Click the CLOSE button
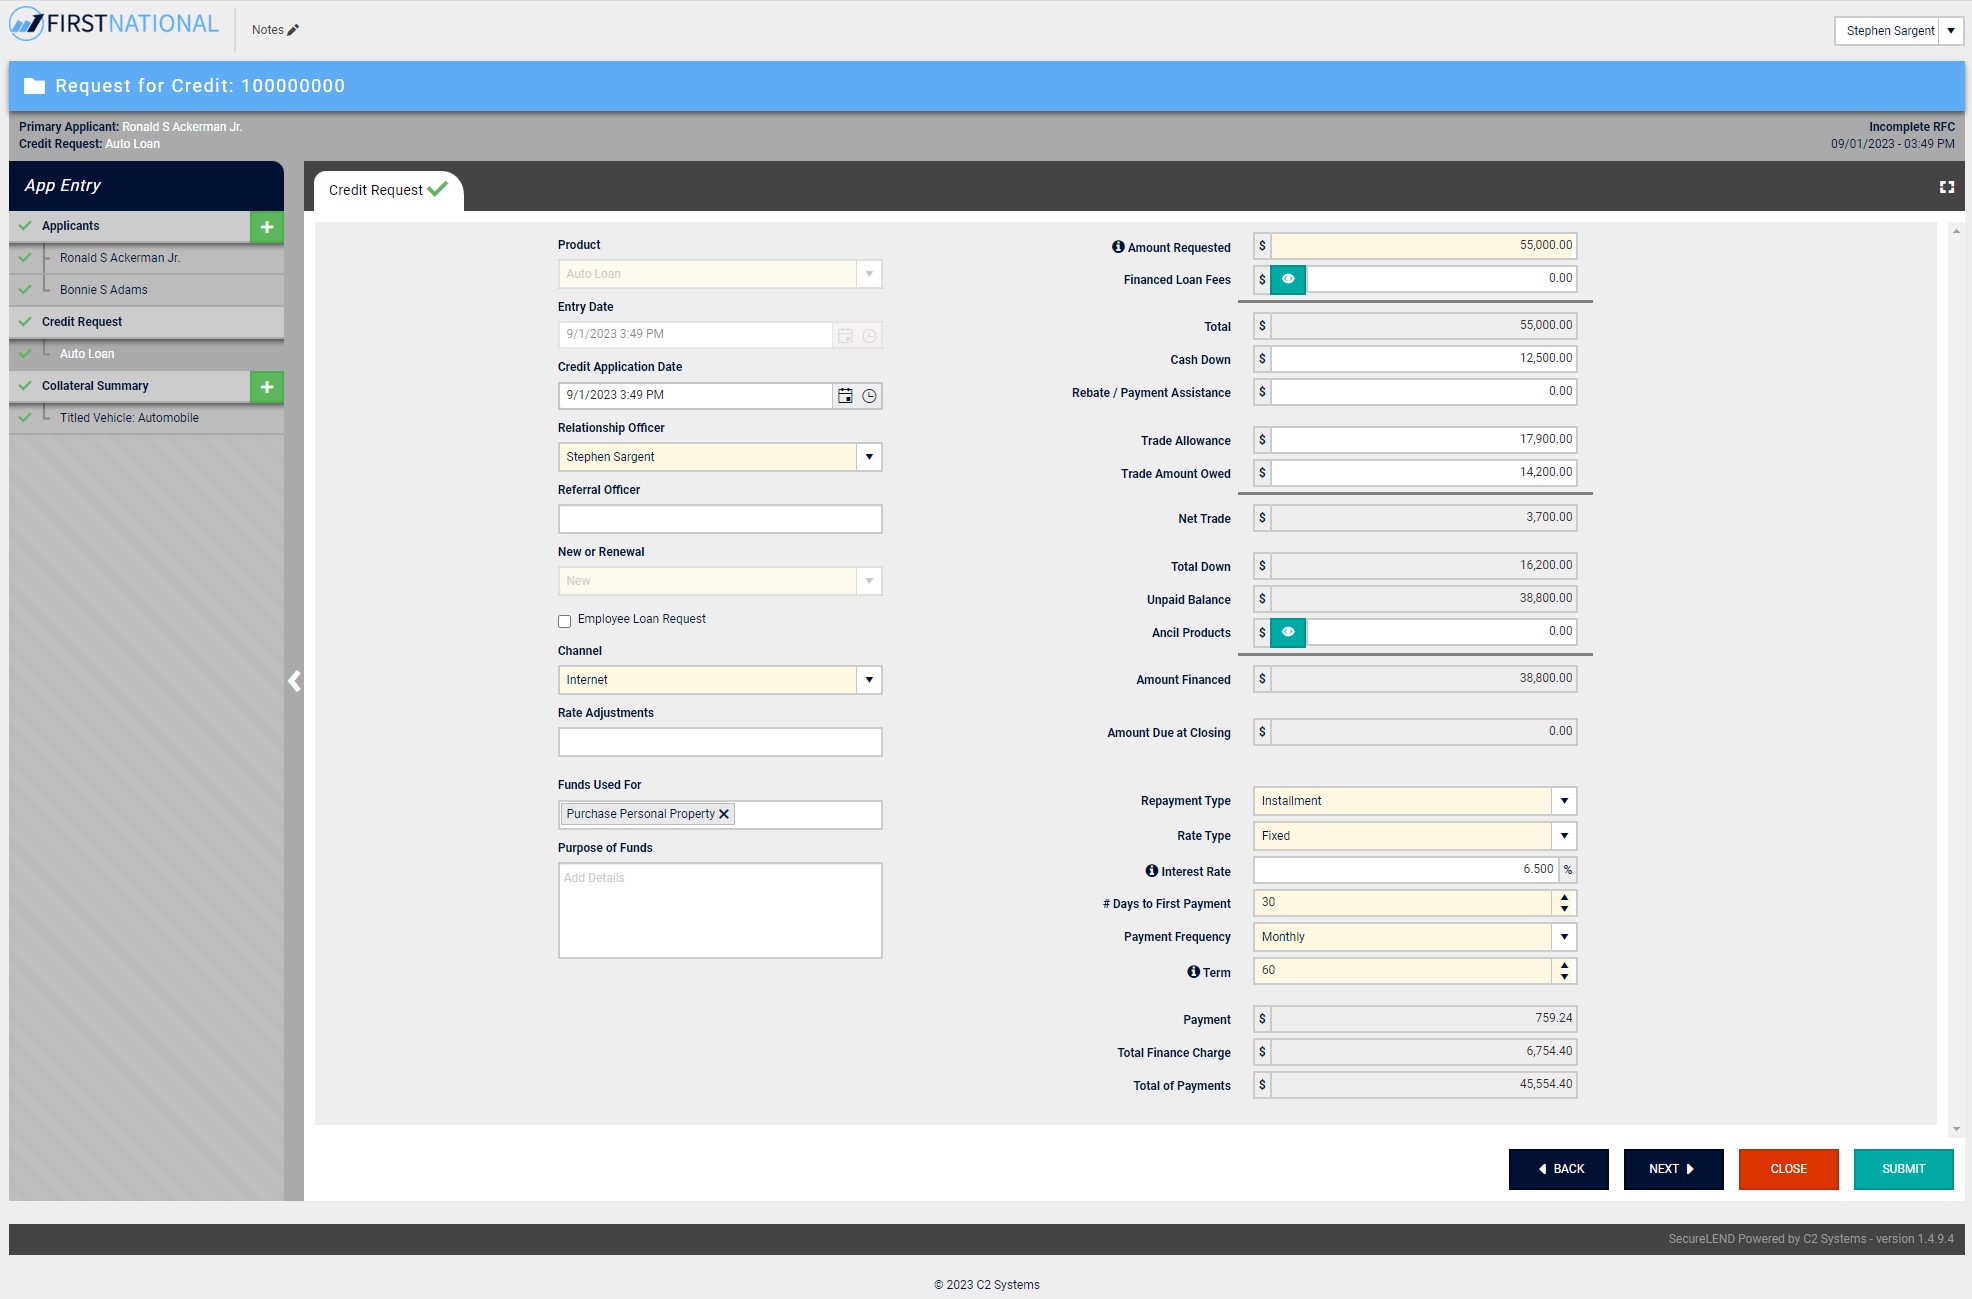Image resolution: width=1972 pixels, height=1299 pixels. point(1788,1169)
